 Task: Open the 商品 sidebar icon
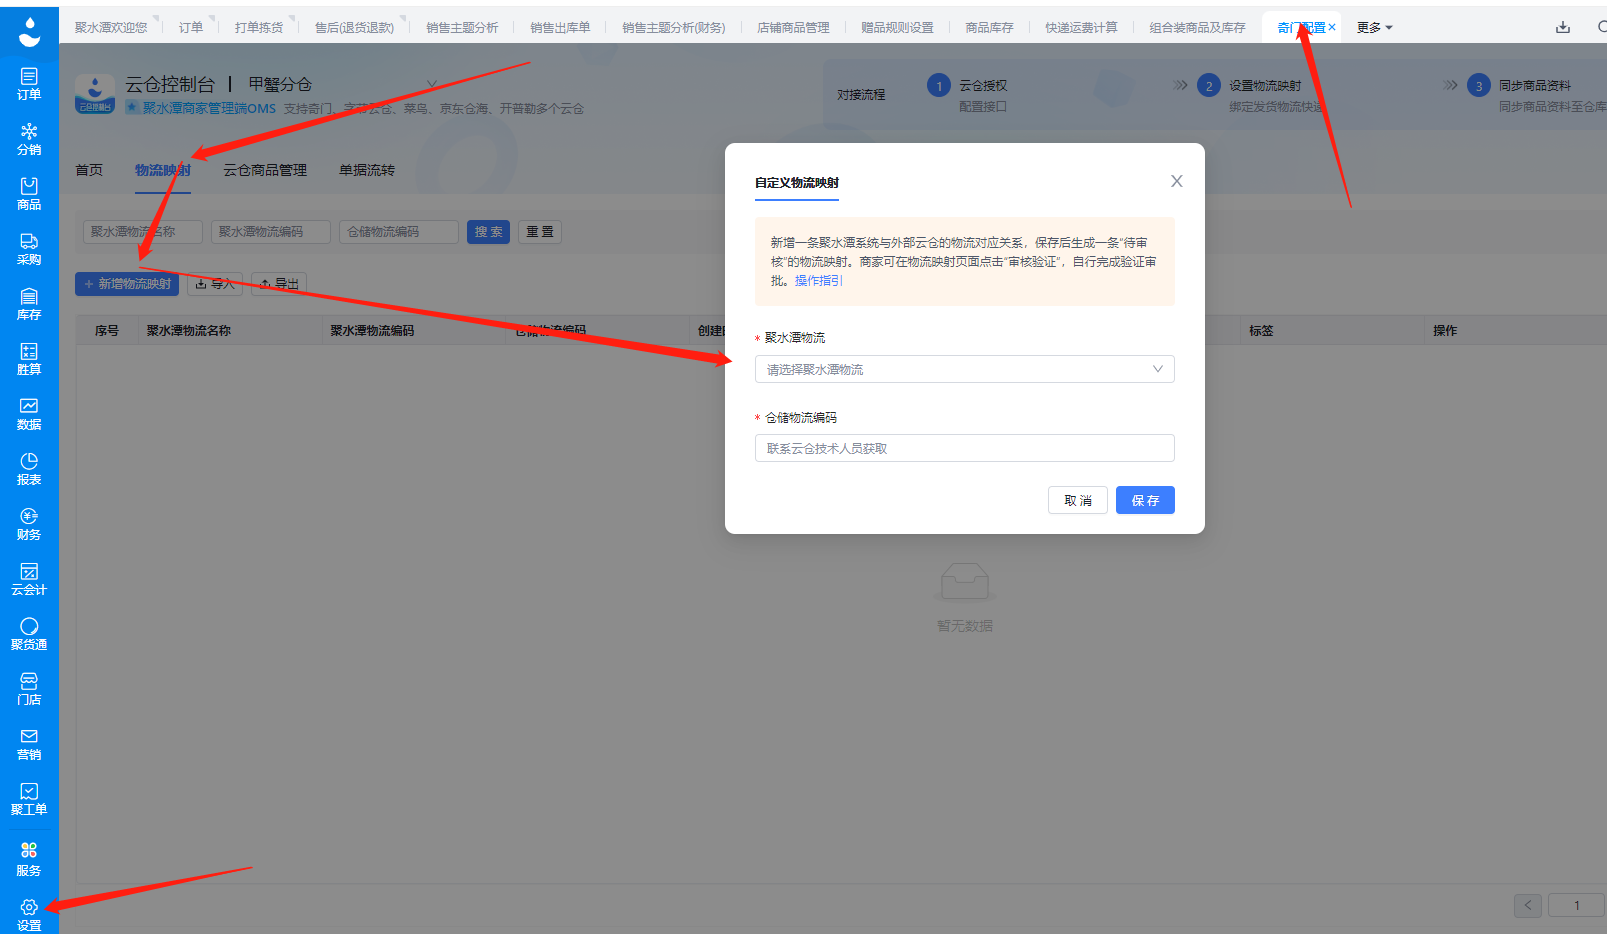click(29, 194)
